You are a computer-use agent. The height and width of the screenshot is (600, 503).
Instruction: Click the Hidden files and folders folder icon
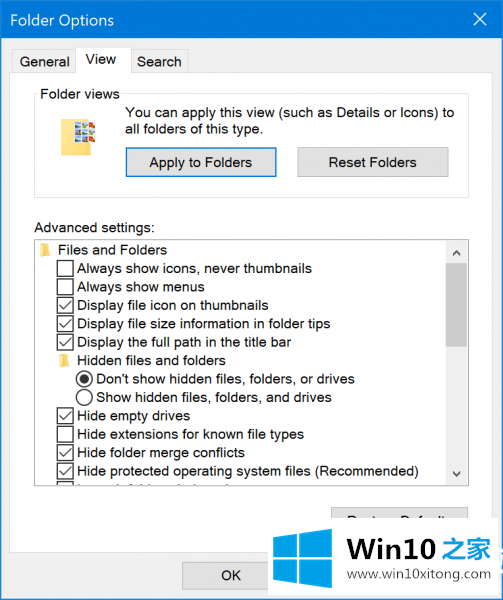click(64, 361)
